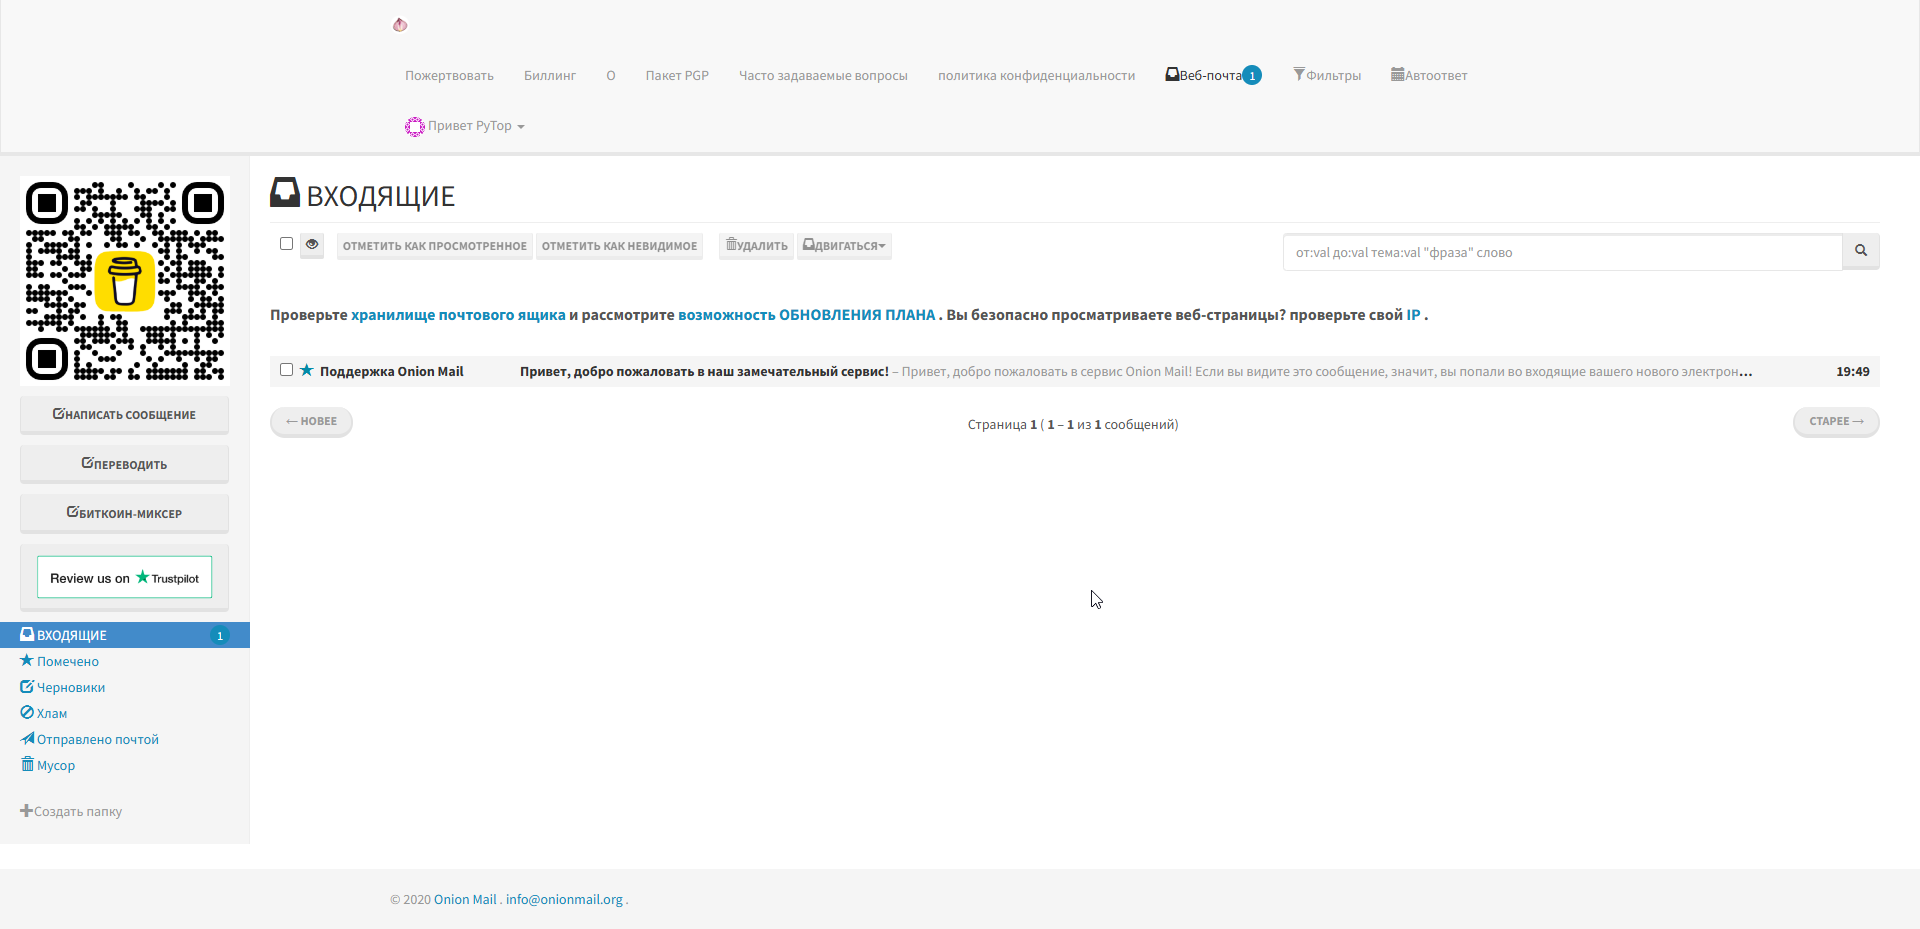Click Создать папку to add folder
This screenshot has height=929, width=1920.
[72, 811]
